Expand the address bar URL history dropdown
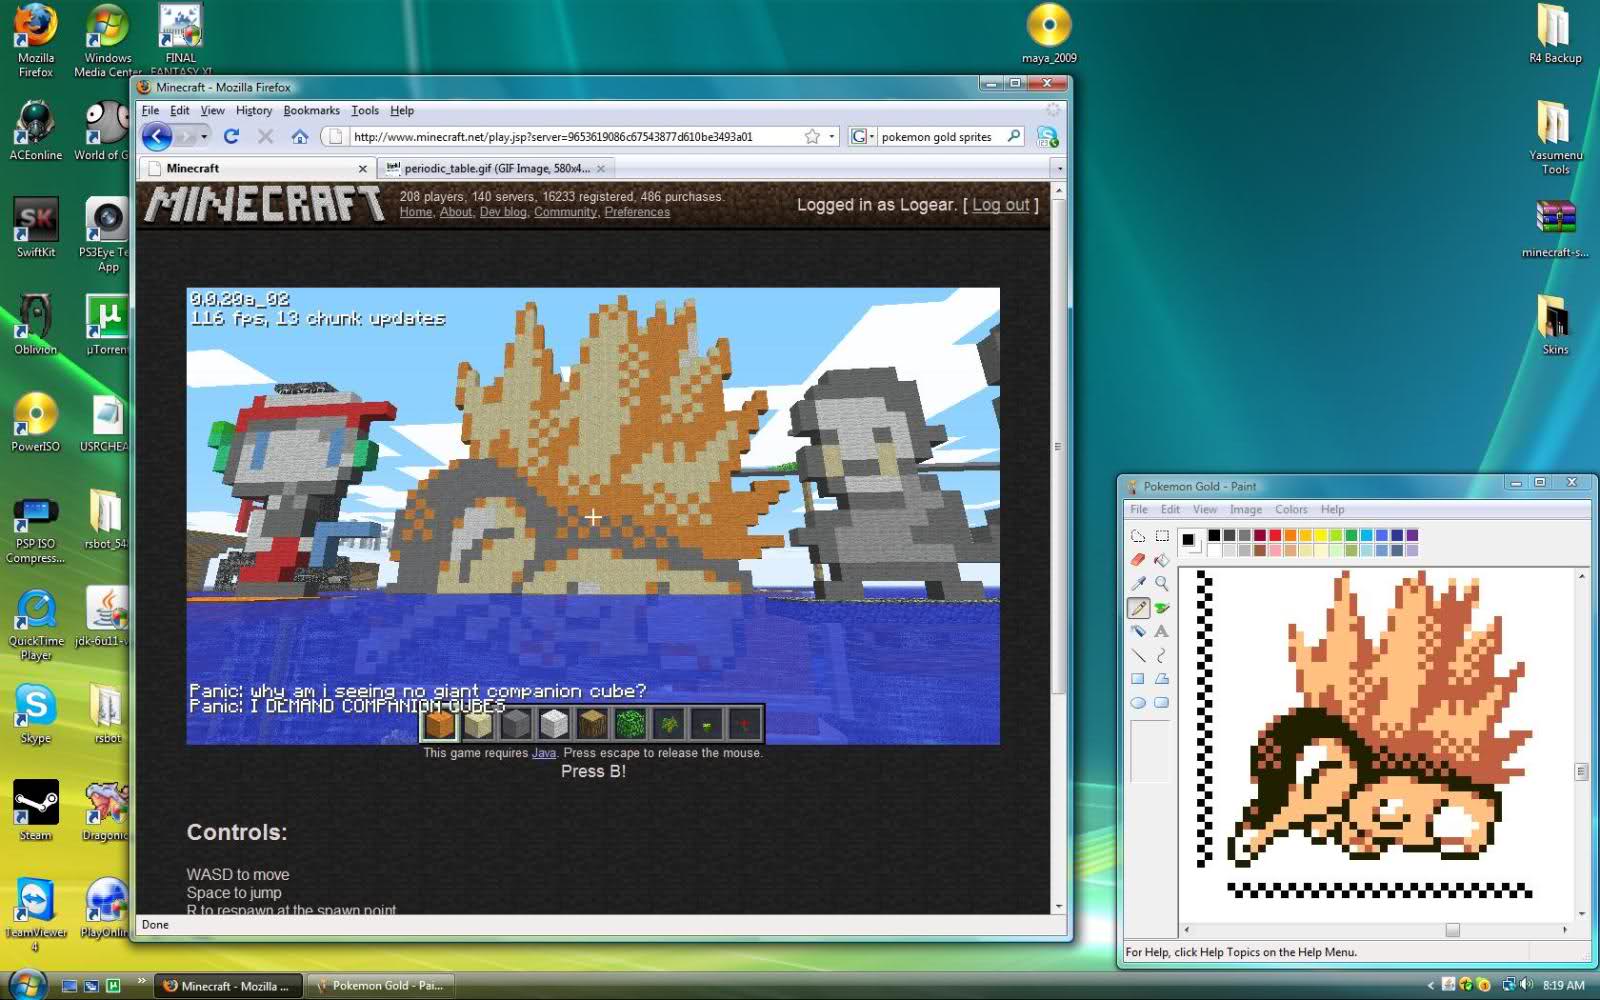Viewport: 1600px width, 1000px height. (x=831, y=136)
